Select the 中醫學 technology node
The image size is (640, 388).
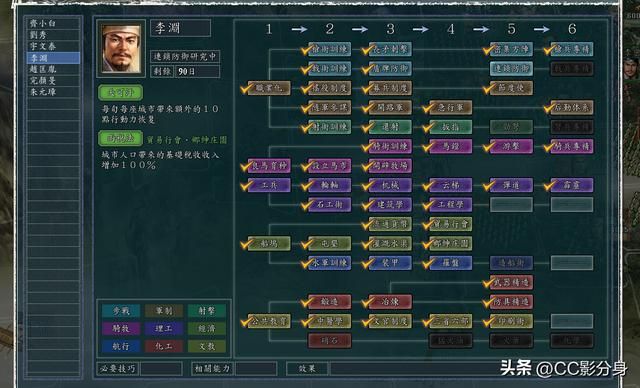click(x=330, y=321)
